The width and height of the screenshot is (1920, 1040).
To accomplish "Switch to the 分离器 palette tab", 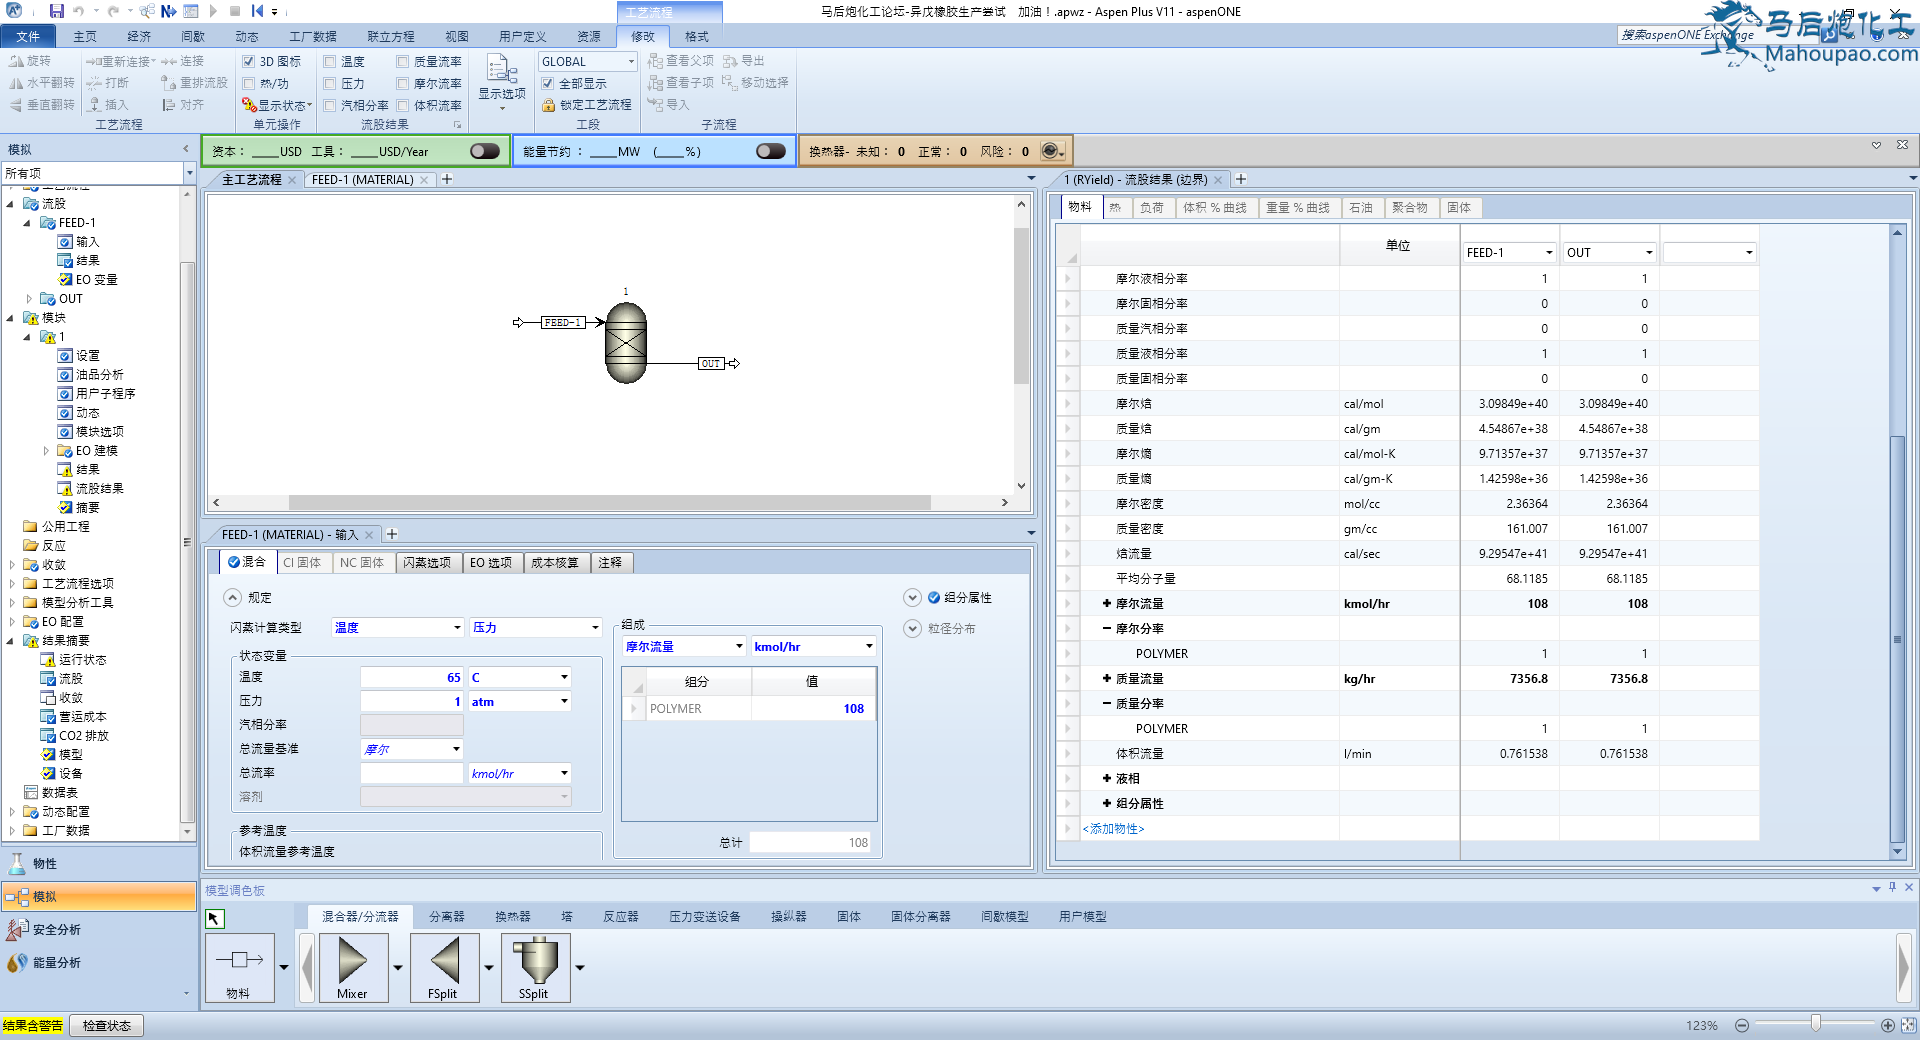I will click(446, 917).
